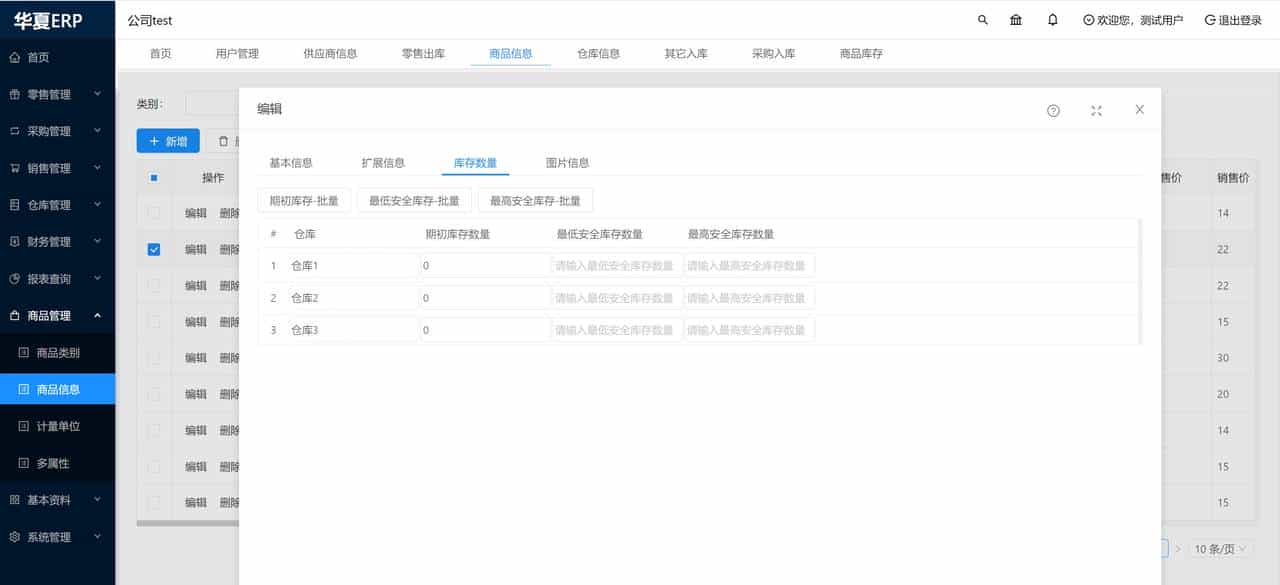
Task: Click the 期初库存-批量 button
Action: coord(303,199)
